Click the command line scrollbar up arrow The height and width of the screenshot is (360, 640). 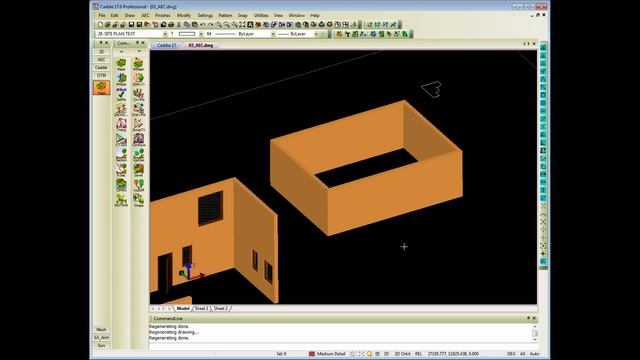click(x=535, y=327)
